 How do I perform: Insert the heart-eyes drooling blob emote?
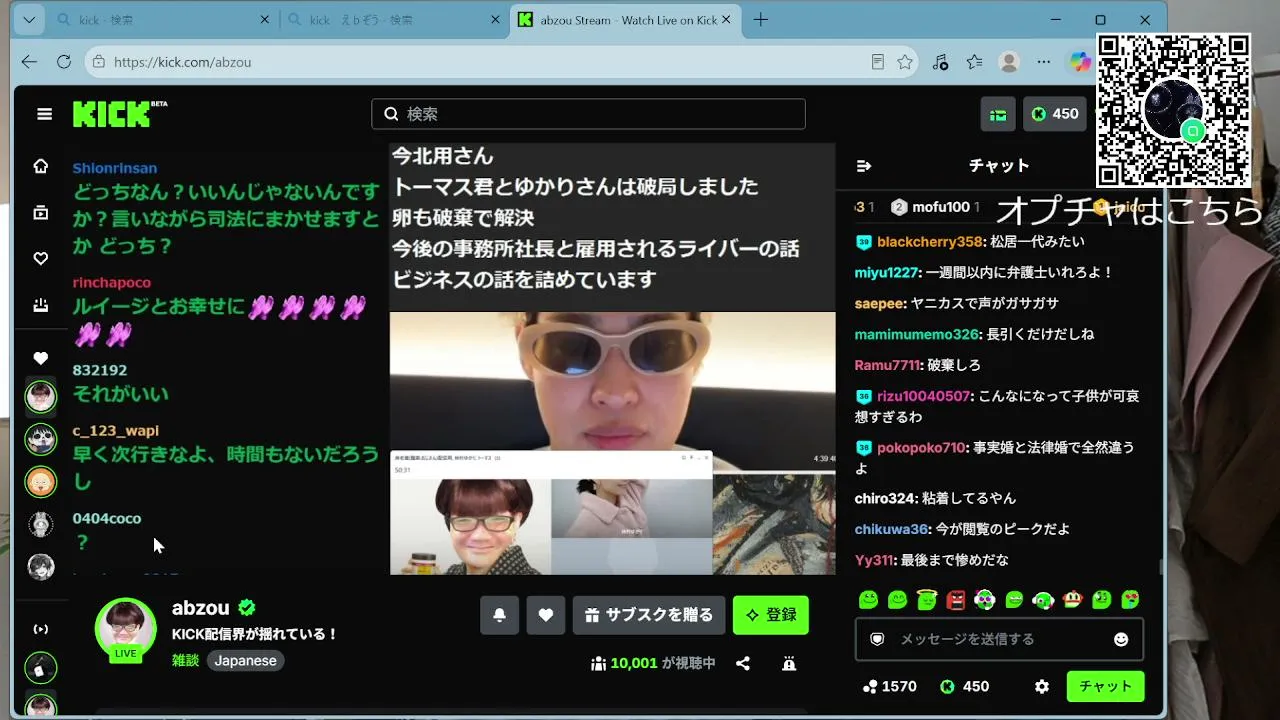tap(1130, 600)
